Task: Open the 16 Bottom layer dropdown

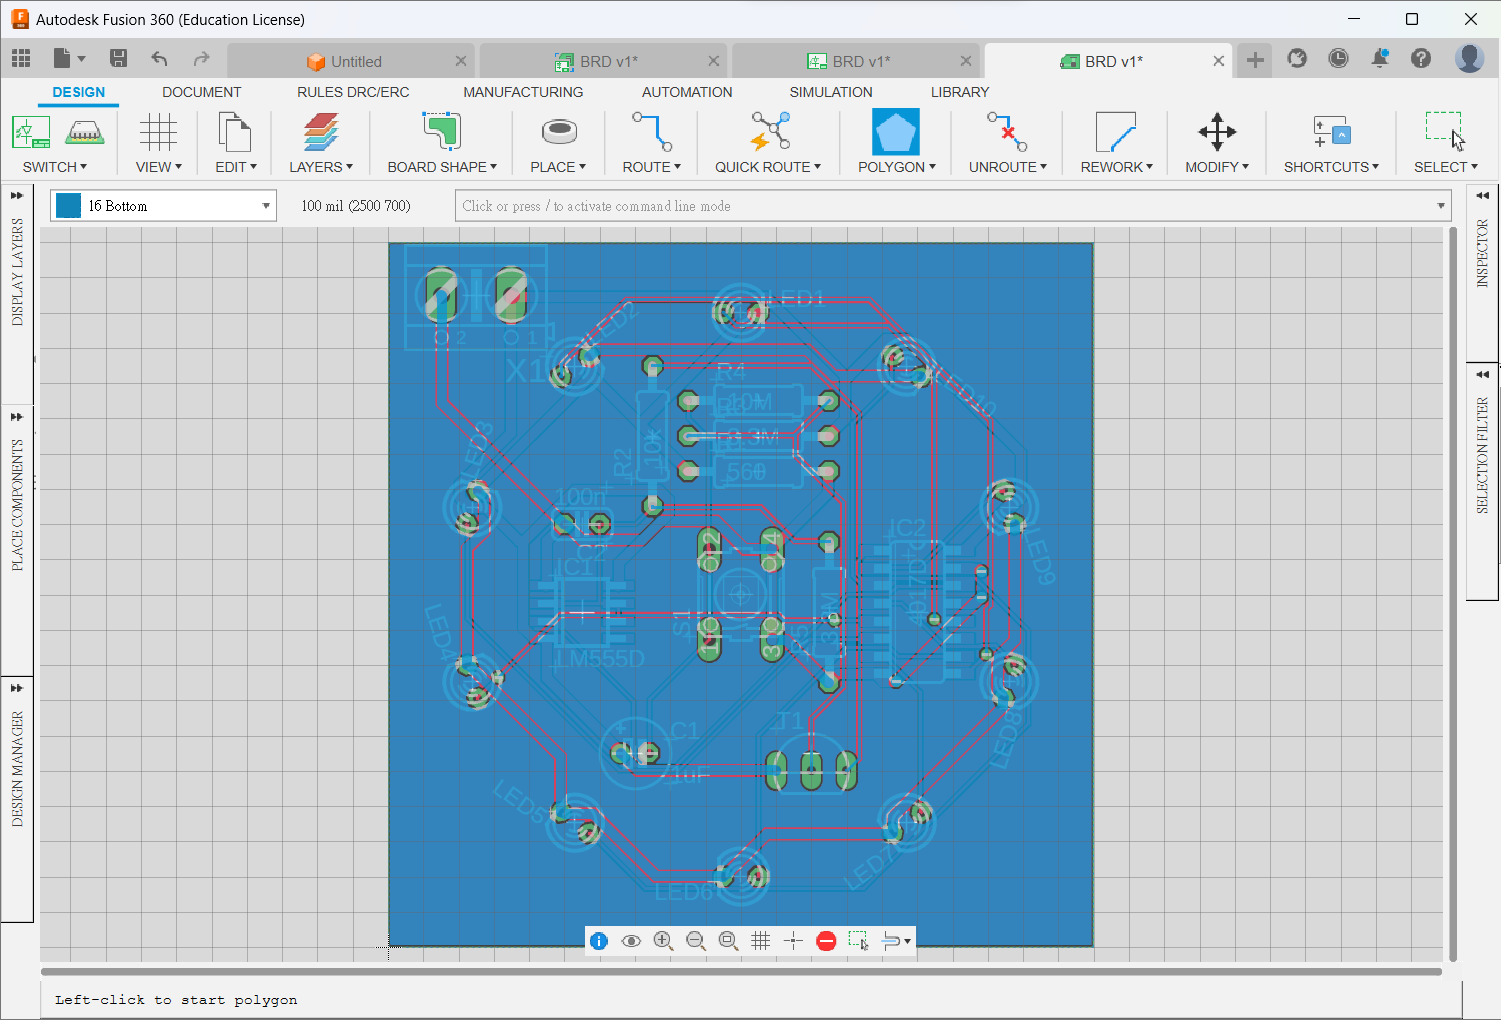Action: point(266,206)
